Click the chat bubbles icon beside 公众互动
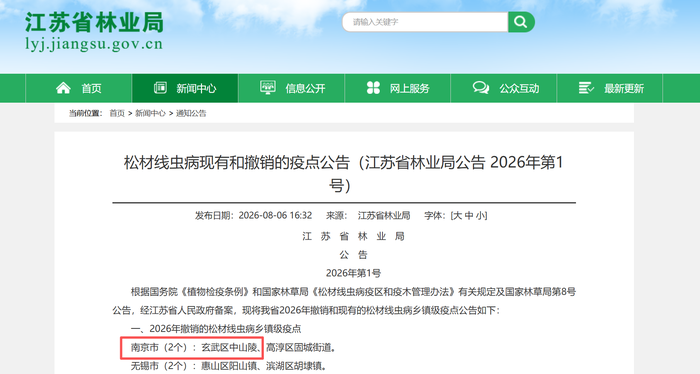700x374 pixels. pos(481,87)
